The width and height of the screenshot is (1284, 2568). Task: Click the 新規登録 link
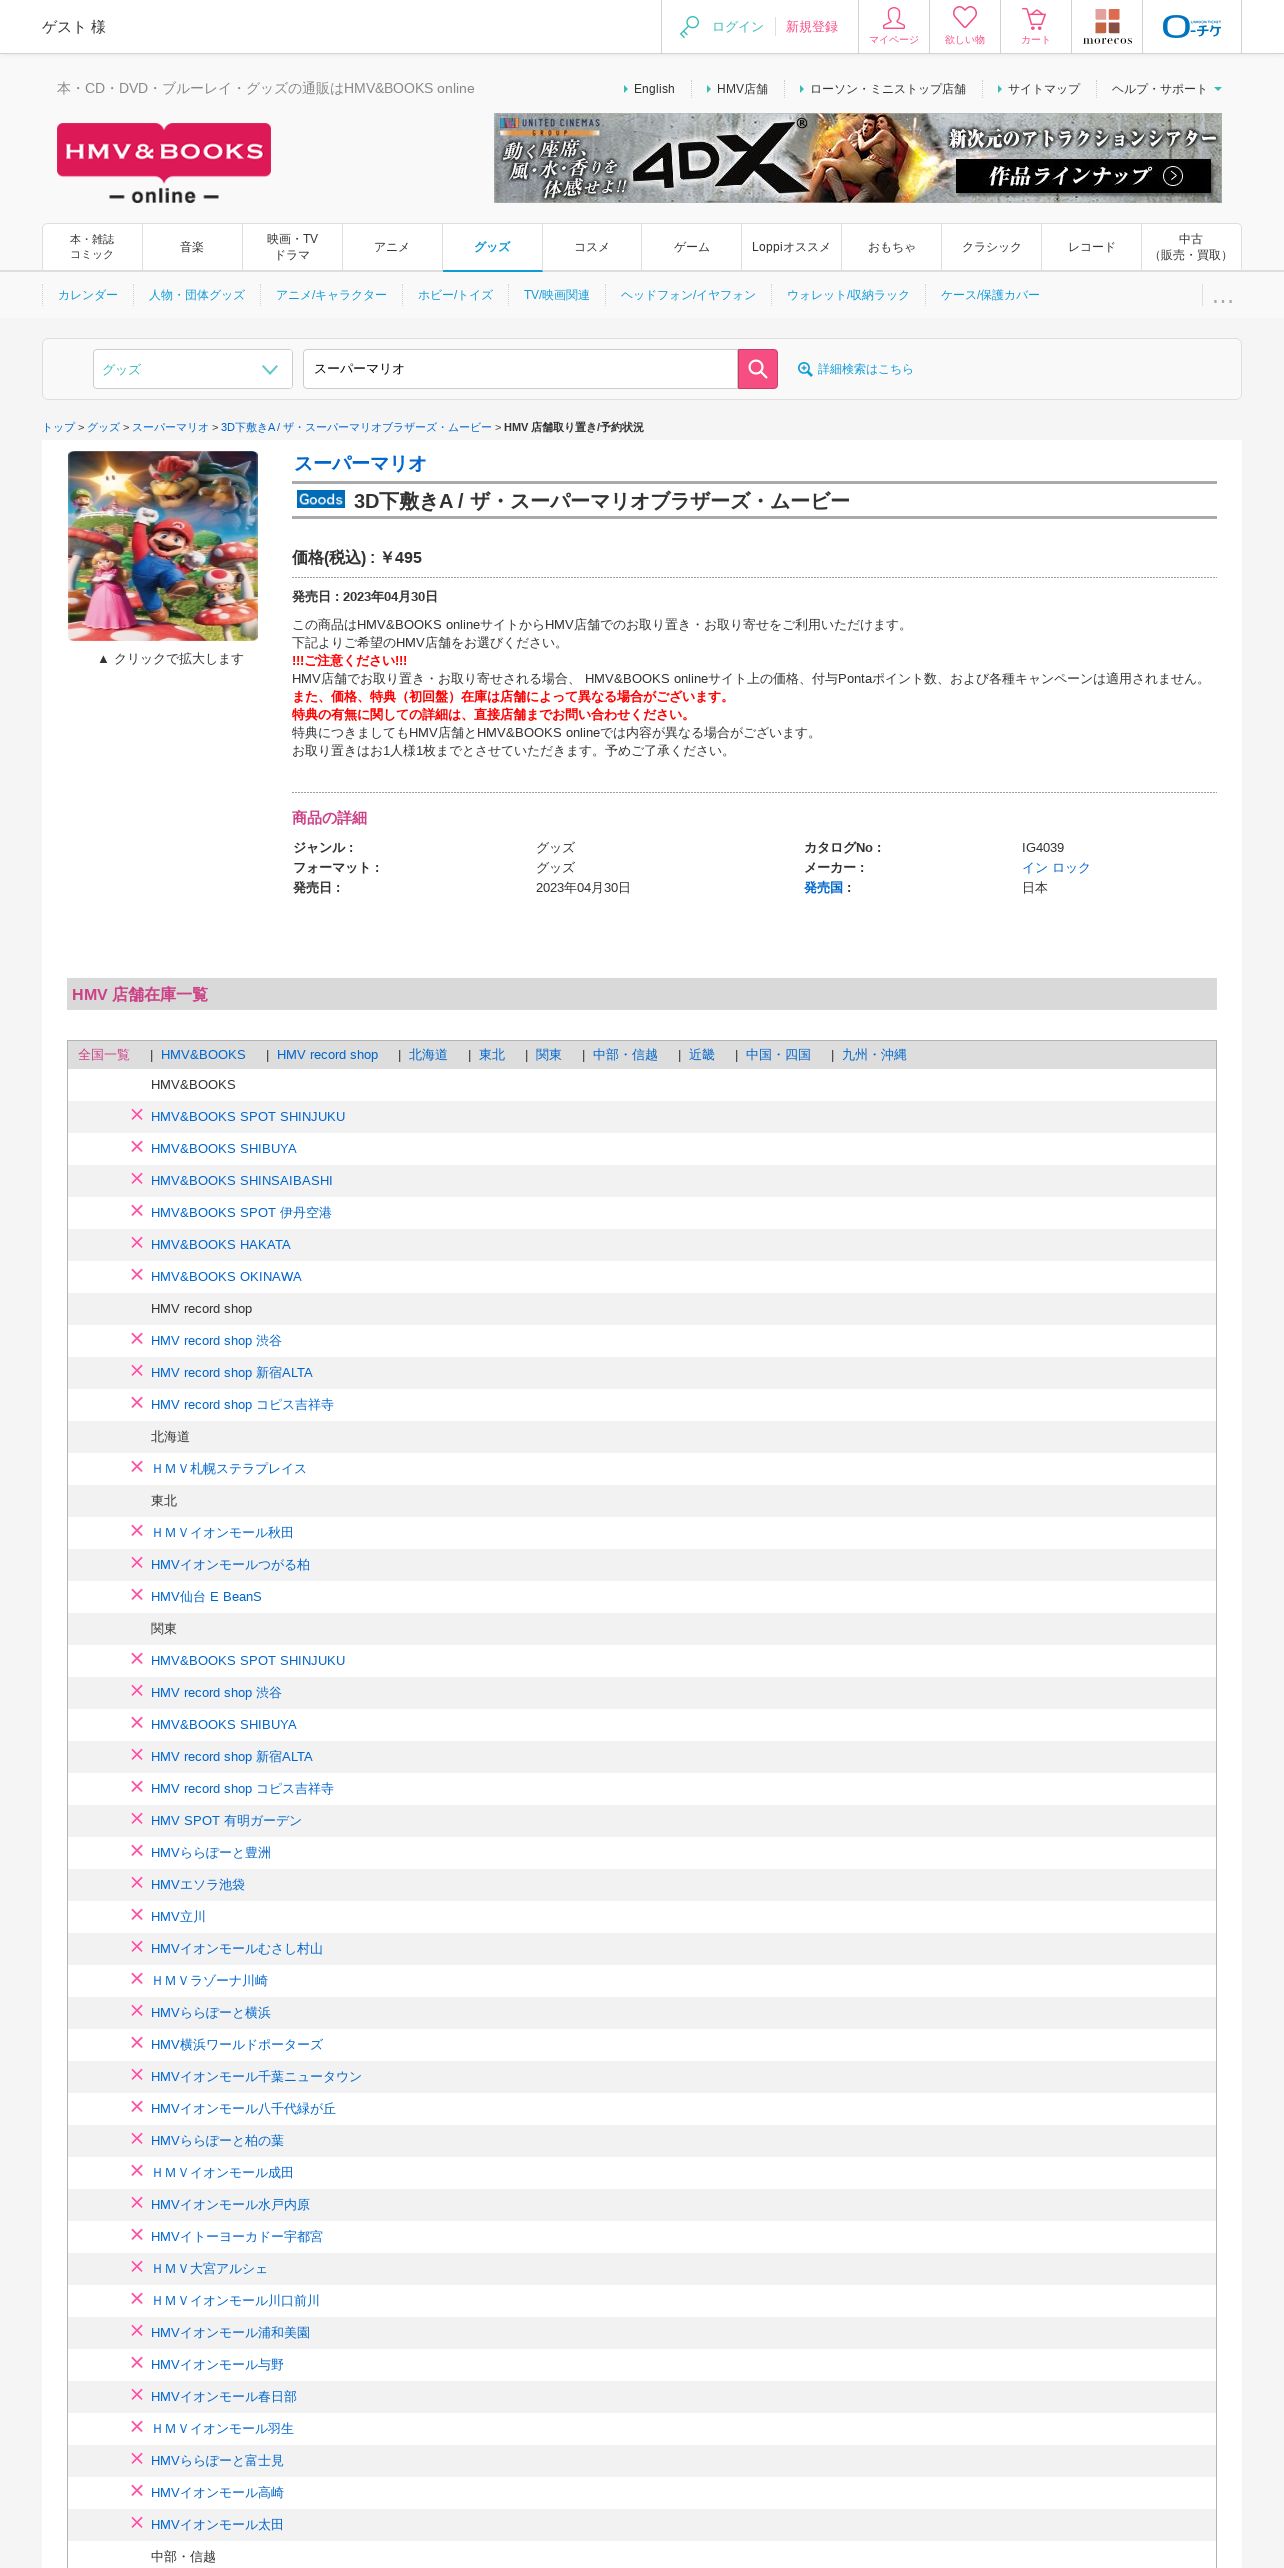coord(811,27)
